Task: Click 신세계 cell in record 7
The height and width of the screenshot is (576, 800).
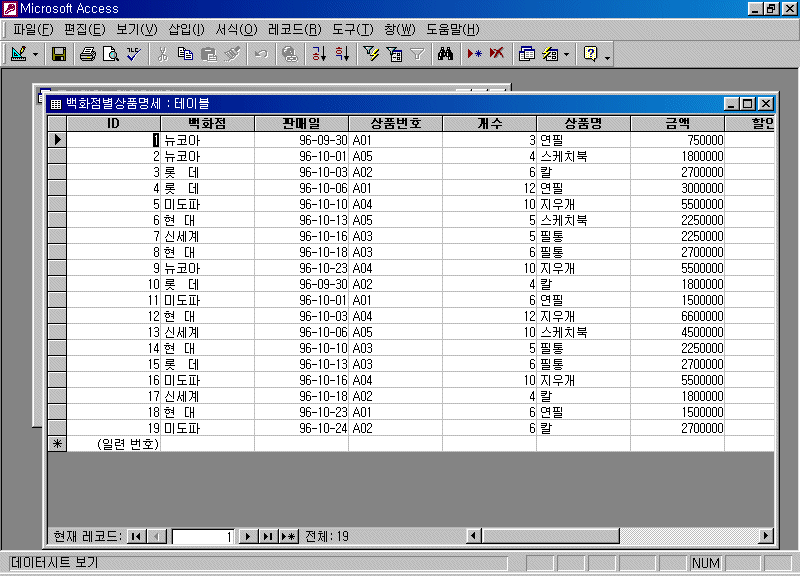Action: 207,236
